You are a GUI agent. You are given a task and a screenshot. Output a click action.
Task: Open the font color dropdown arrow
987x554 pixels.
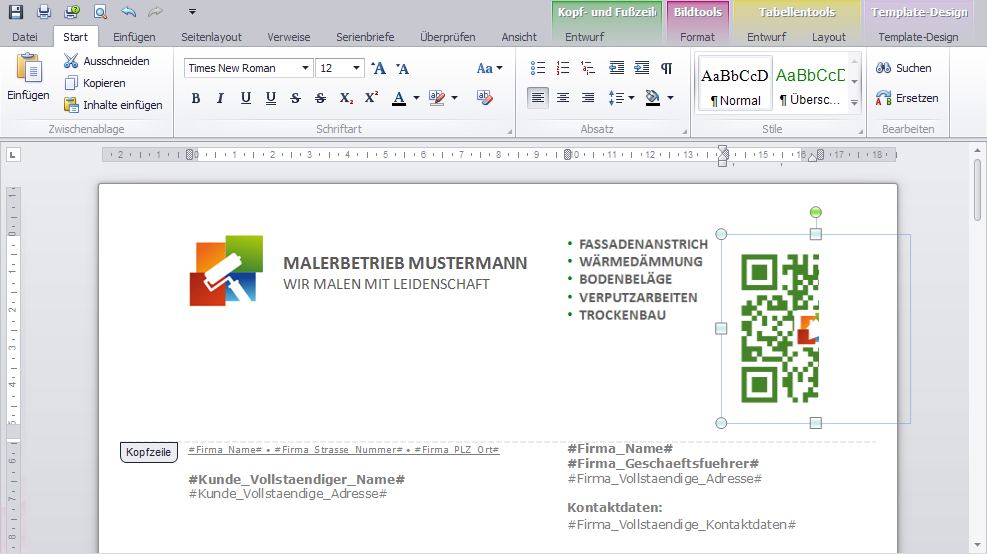point(416,98)
